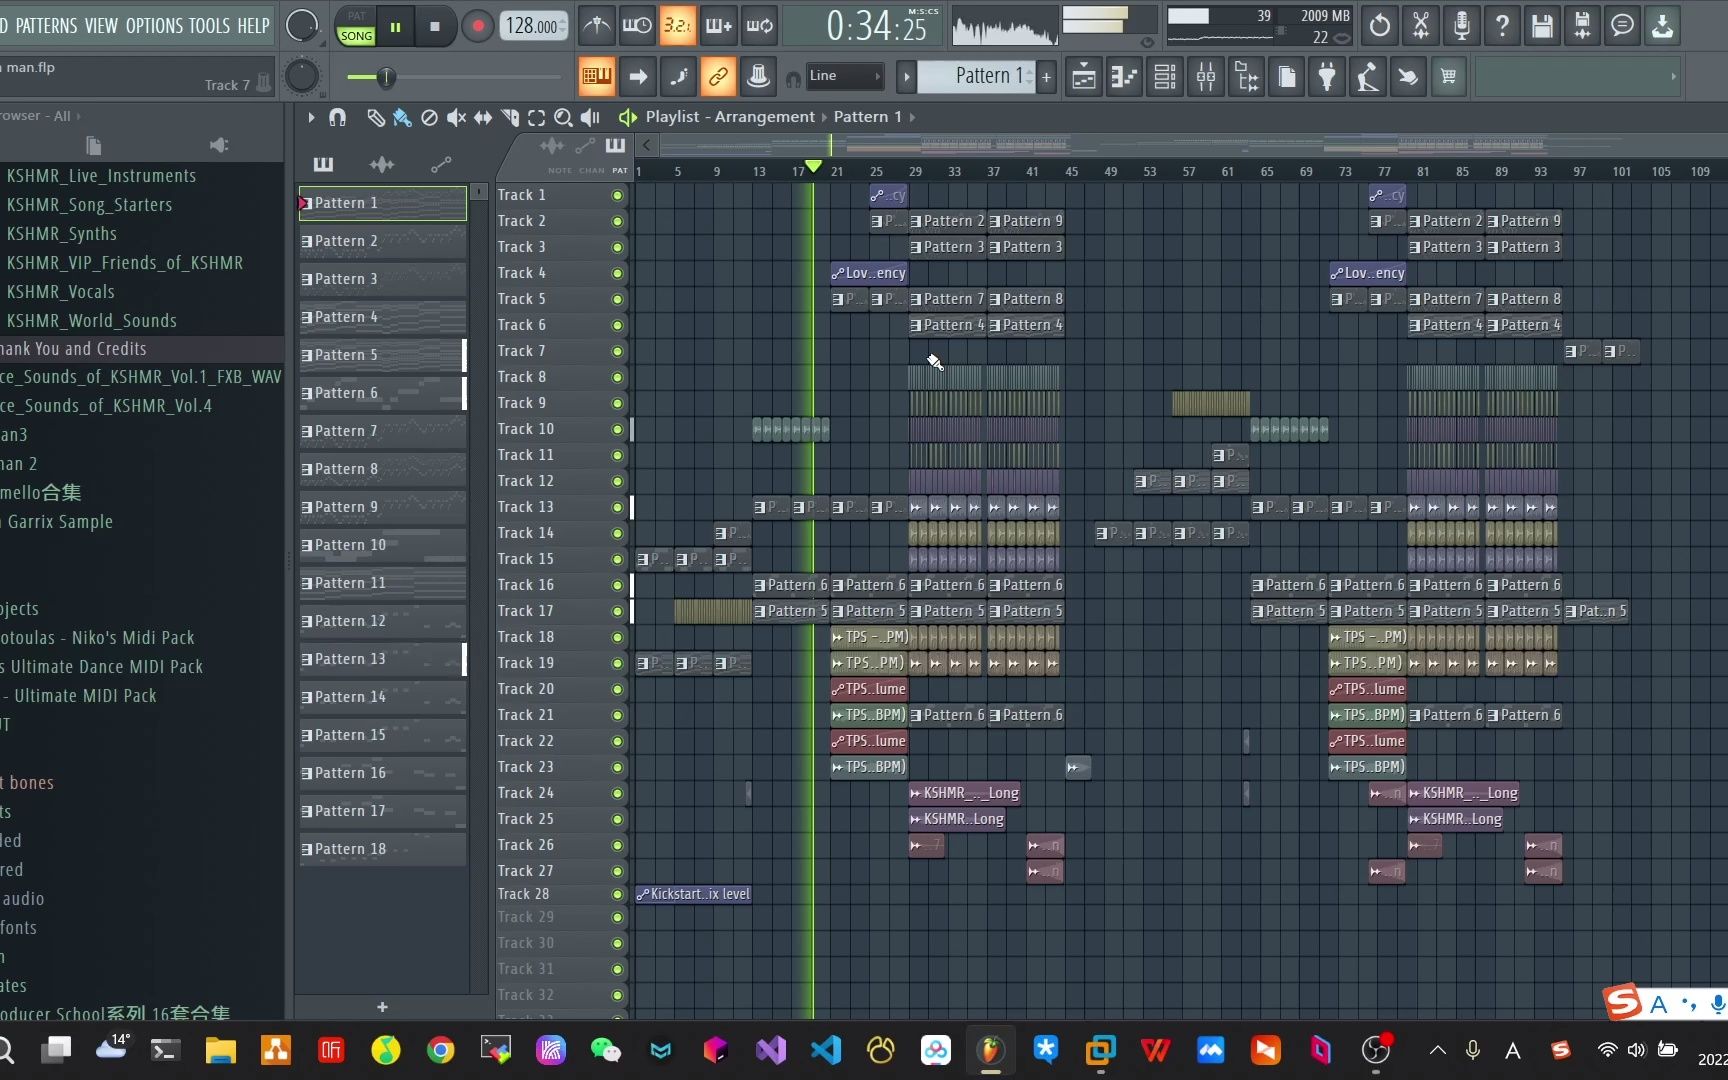Screen dimensions: 1728x1080
Task: Mute Track 28 with its green light
Action: 617,894
